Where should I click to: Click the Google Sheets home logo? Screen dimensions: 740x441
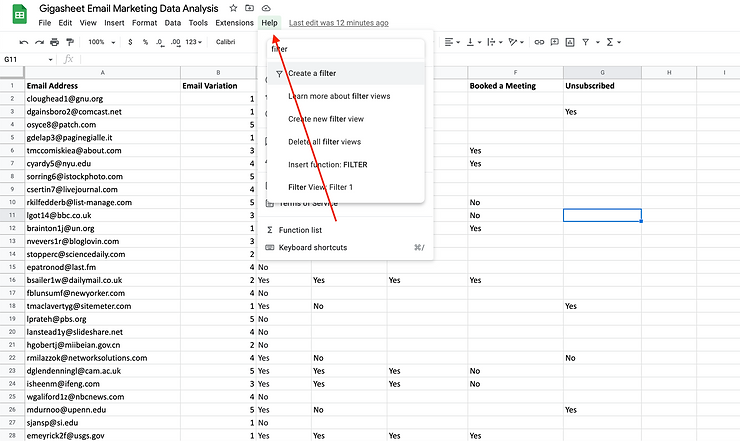[x=17, y=14]
